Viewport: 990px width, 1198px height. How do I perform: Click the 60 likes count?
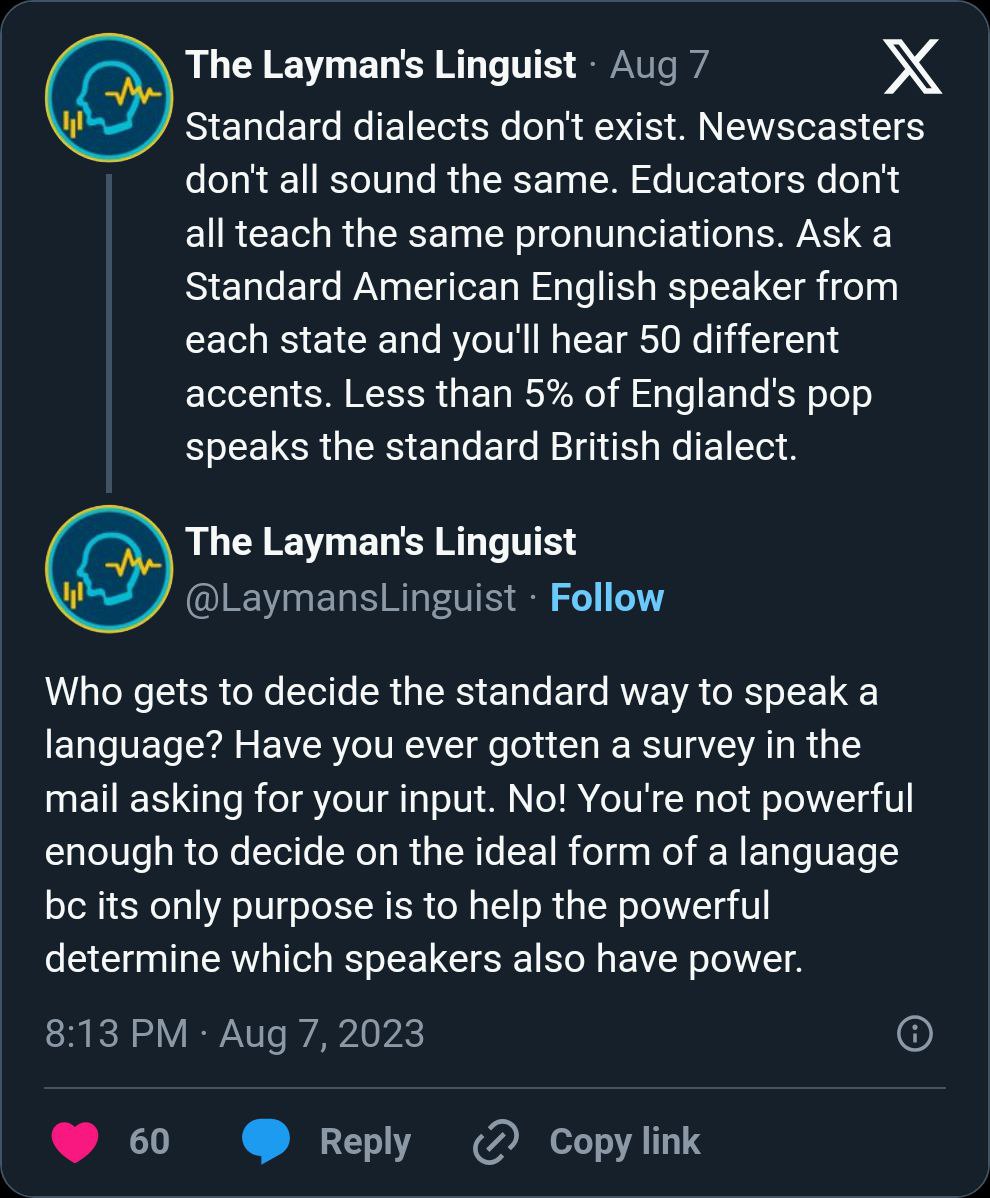pos(149,1142)
